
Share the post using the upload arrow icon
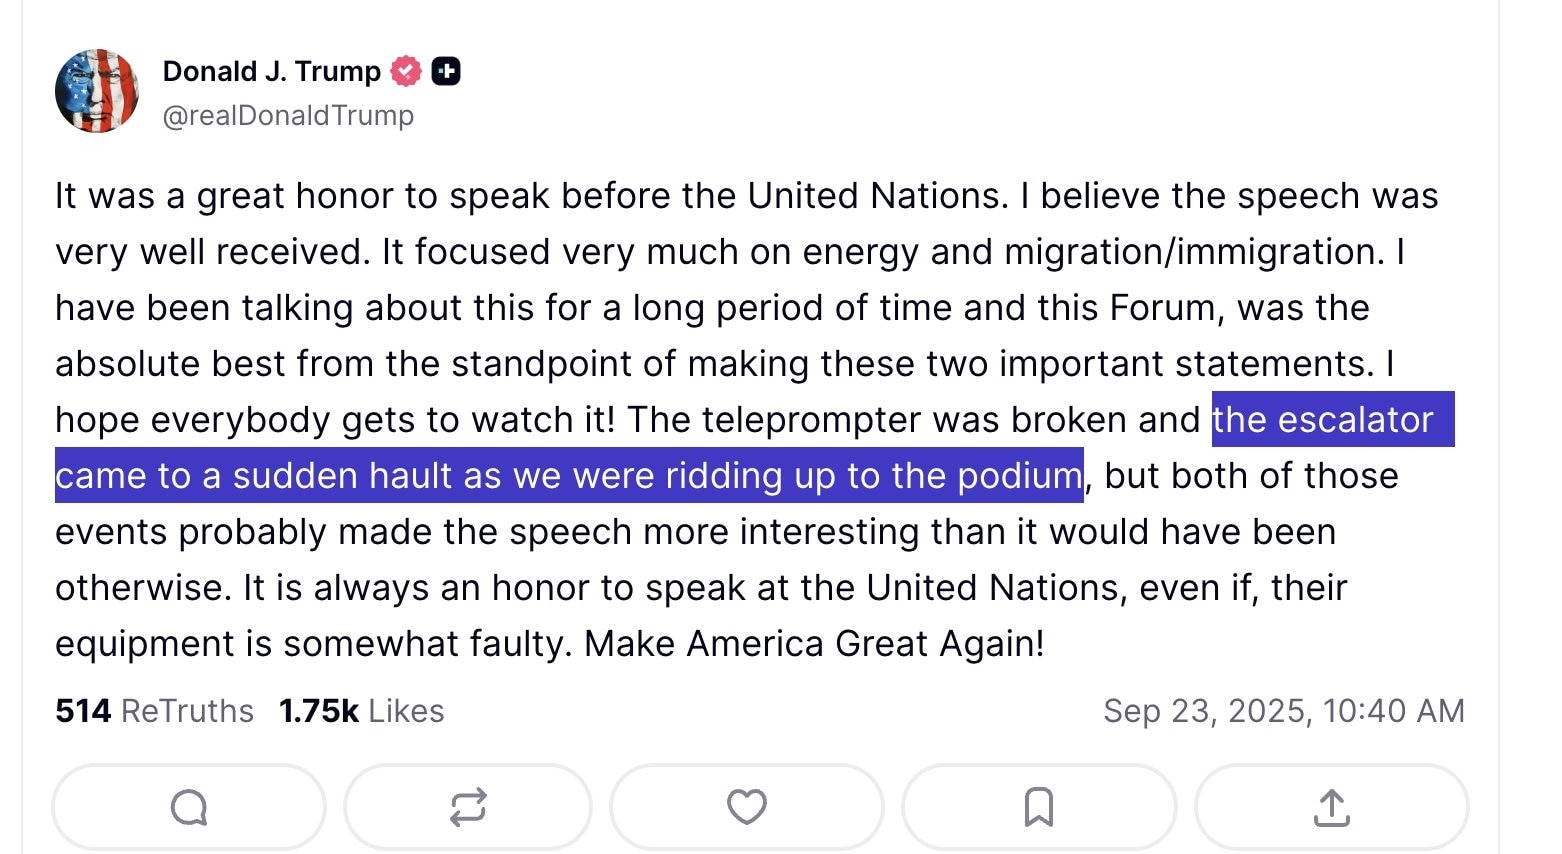pyautogui.click(x=1331, y=807)
